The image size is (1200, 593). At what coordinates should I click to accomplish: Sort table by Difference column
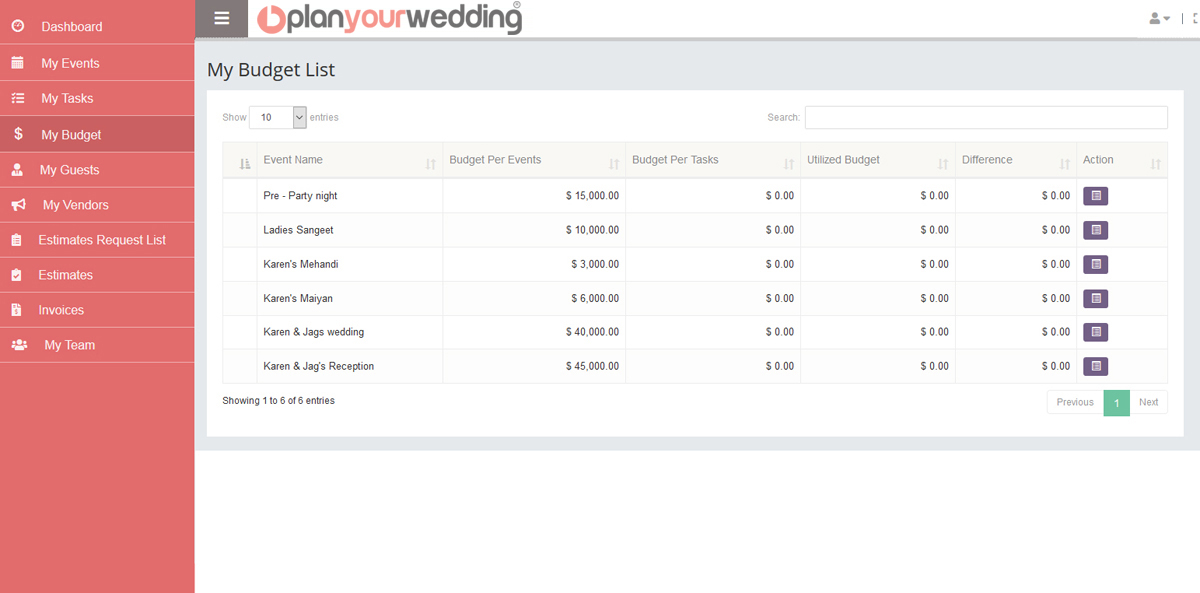(1016, 160)
